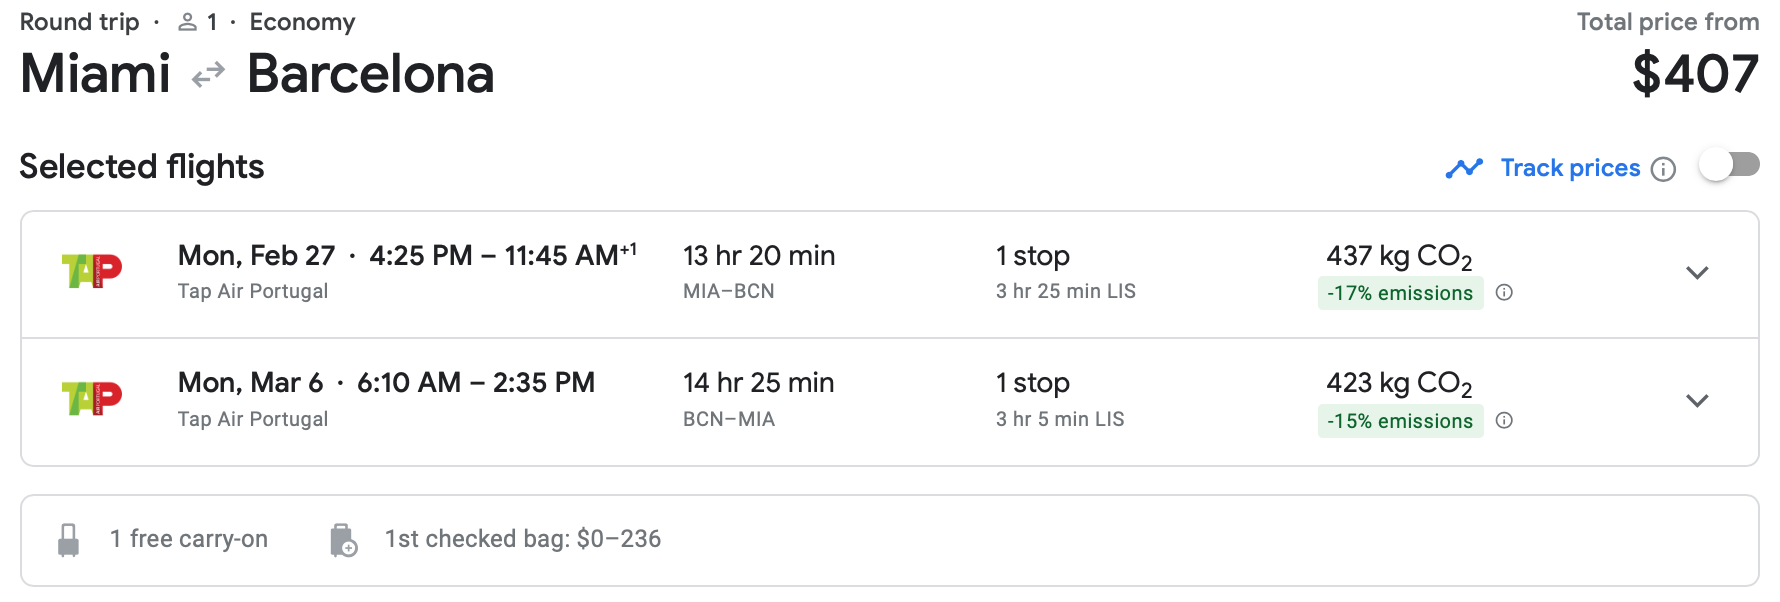Screen dimensions: 1780x602
Task: Click the -17% emissions green badge
Action: (1400, 293)
